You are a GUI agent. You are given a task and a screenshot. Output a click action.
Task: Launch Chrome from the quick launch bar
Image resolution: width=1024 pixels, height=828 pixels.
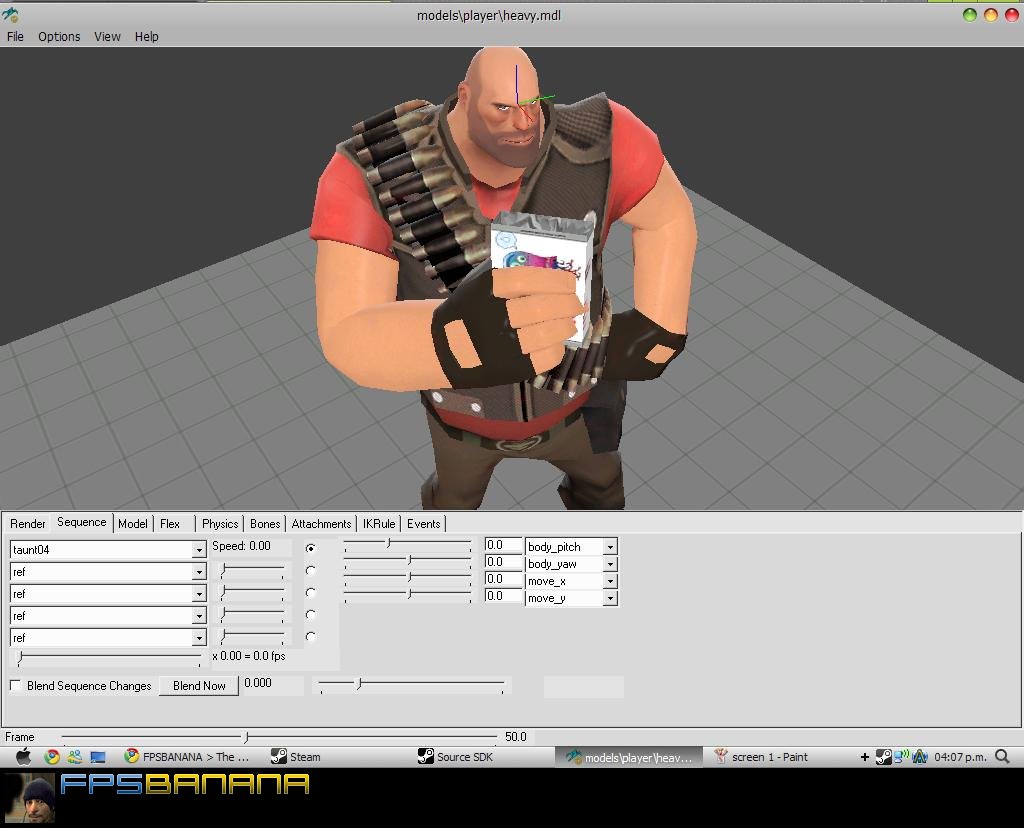tap(52, 757)
